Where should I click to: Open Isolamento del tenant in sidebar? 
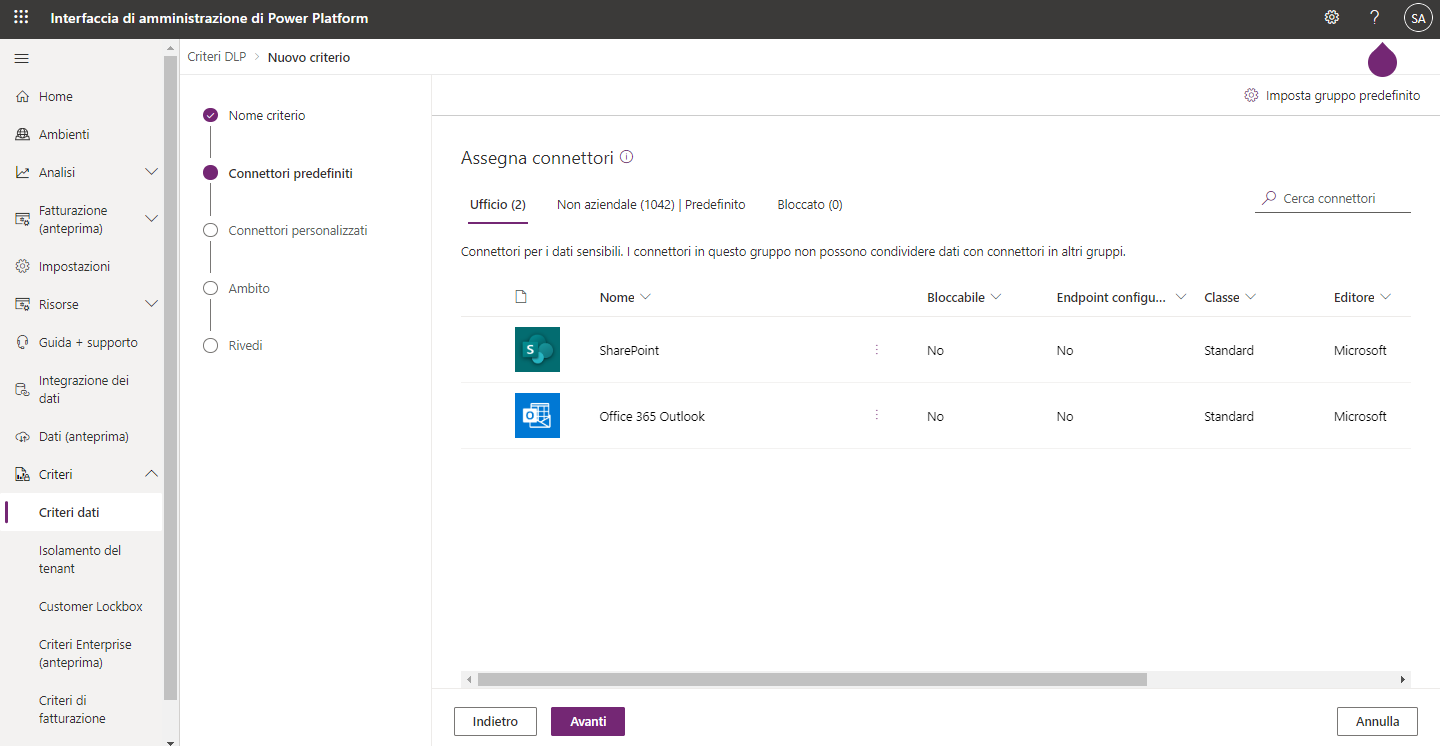coord(82,559)
